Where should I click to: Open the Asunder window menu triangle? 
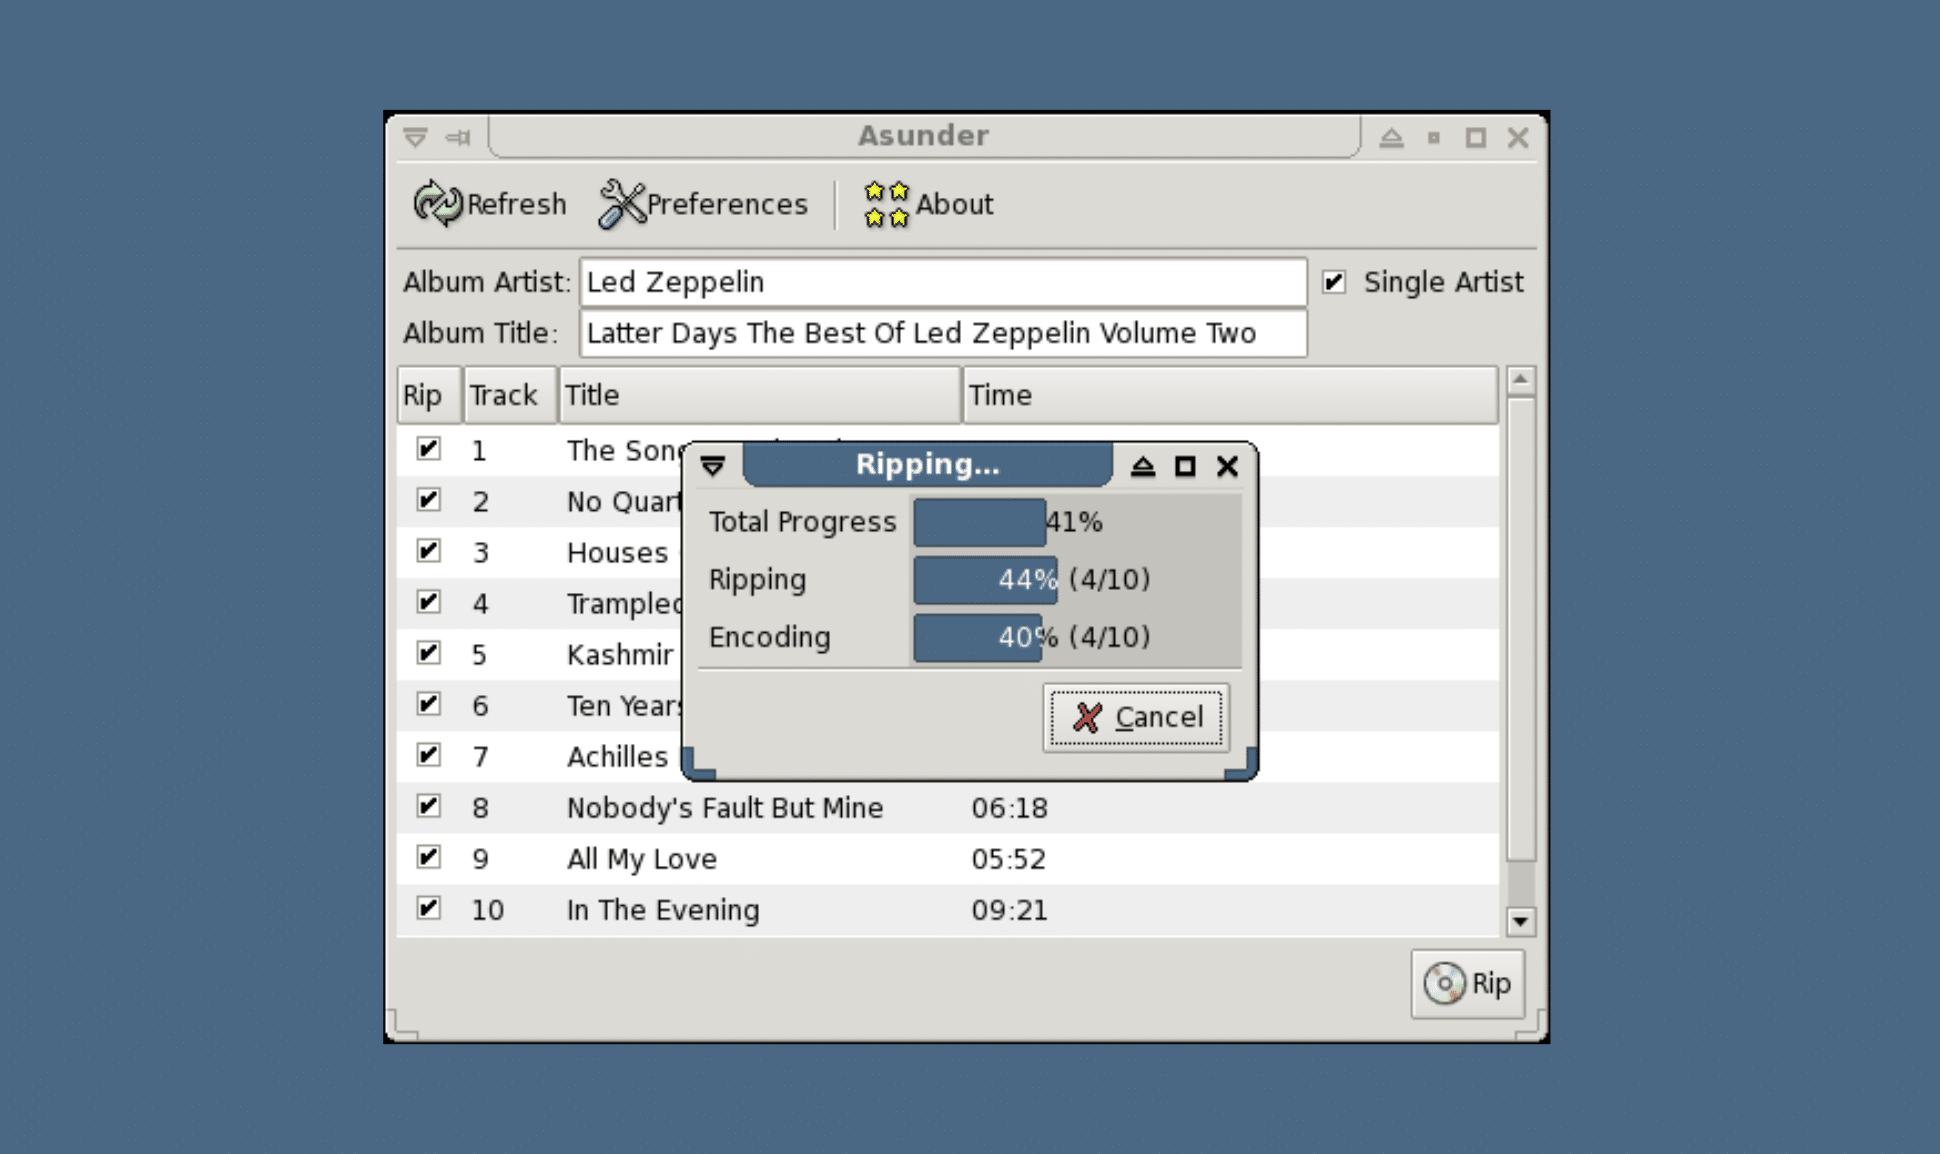click(x=416, y=137)
